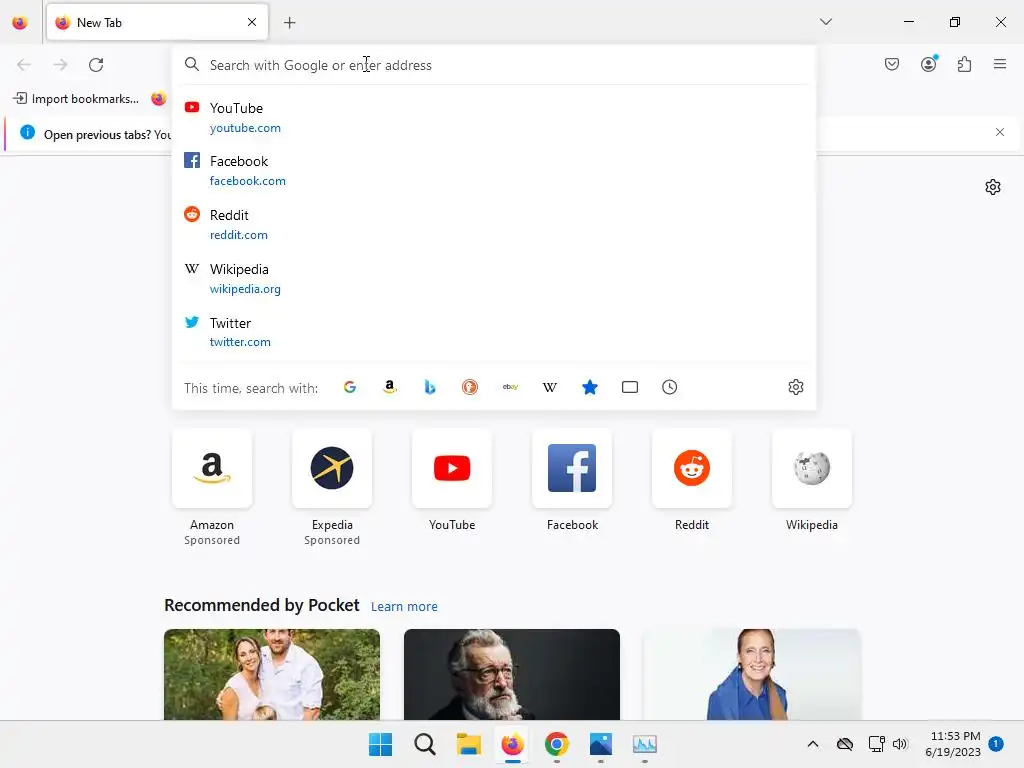Click the Firefox View icon

pyautogui.click(x=20, y=23)
